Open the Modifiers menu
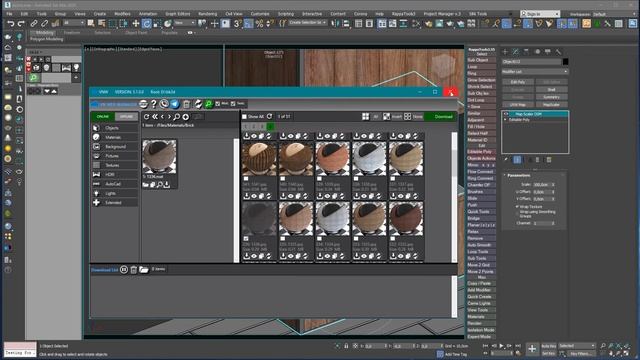640x360 pixels. point(122,14)
